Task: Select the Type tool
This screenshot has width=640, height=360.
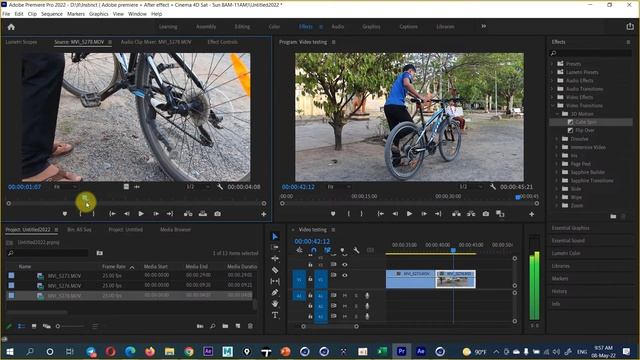Action: pyautogui.click(x=275, y=315)
